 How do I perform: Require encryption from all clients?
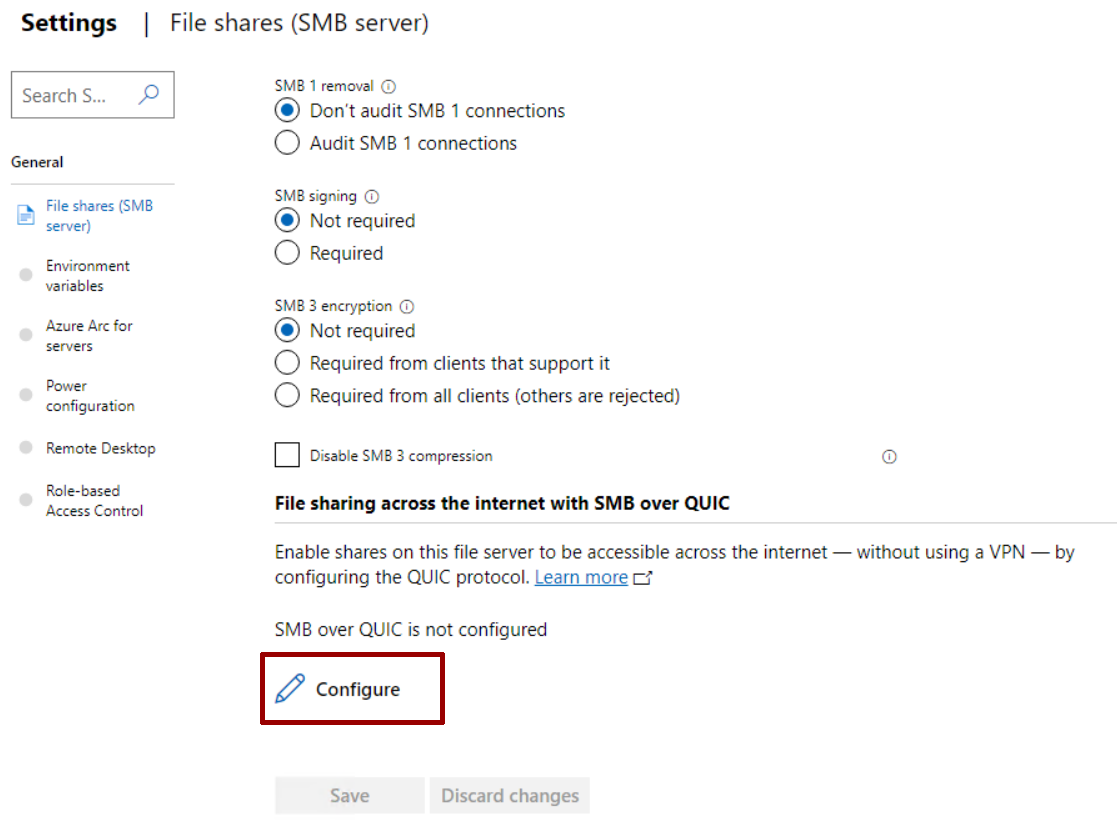point(287,395)
